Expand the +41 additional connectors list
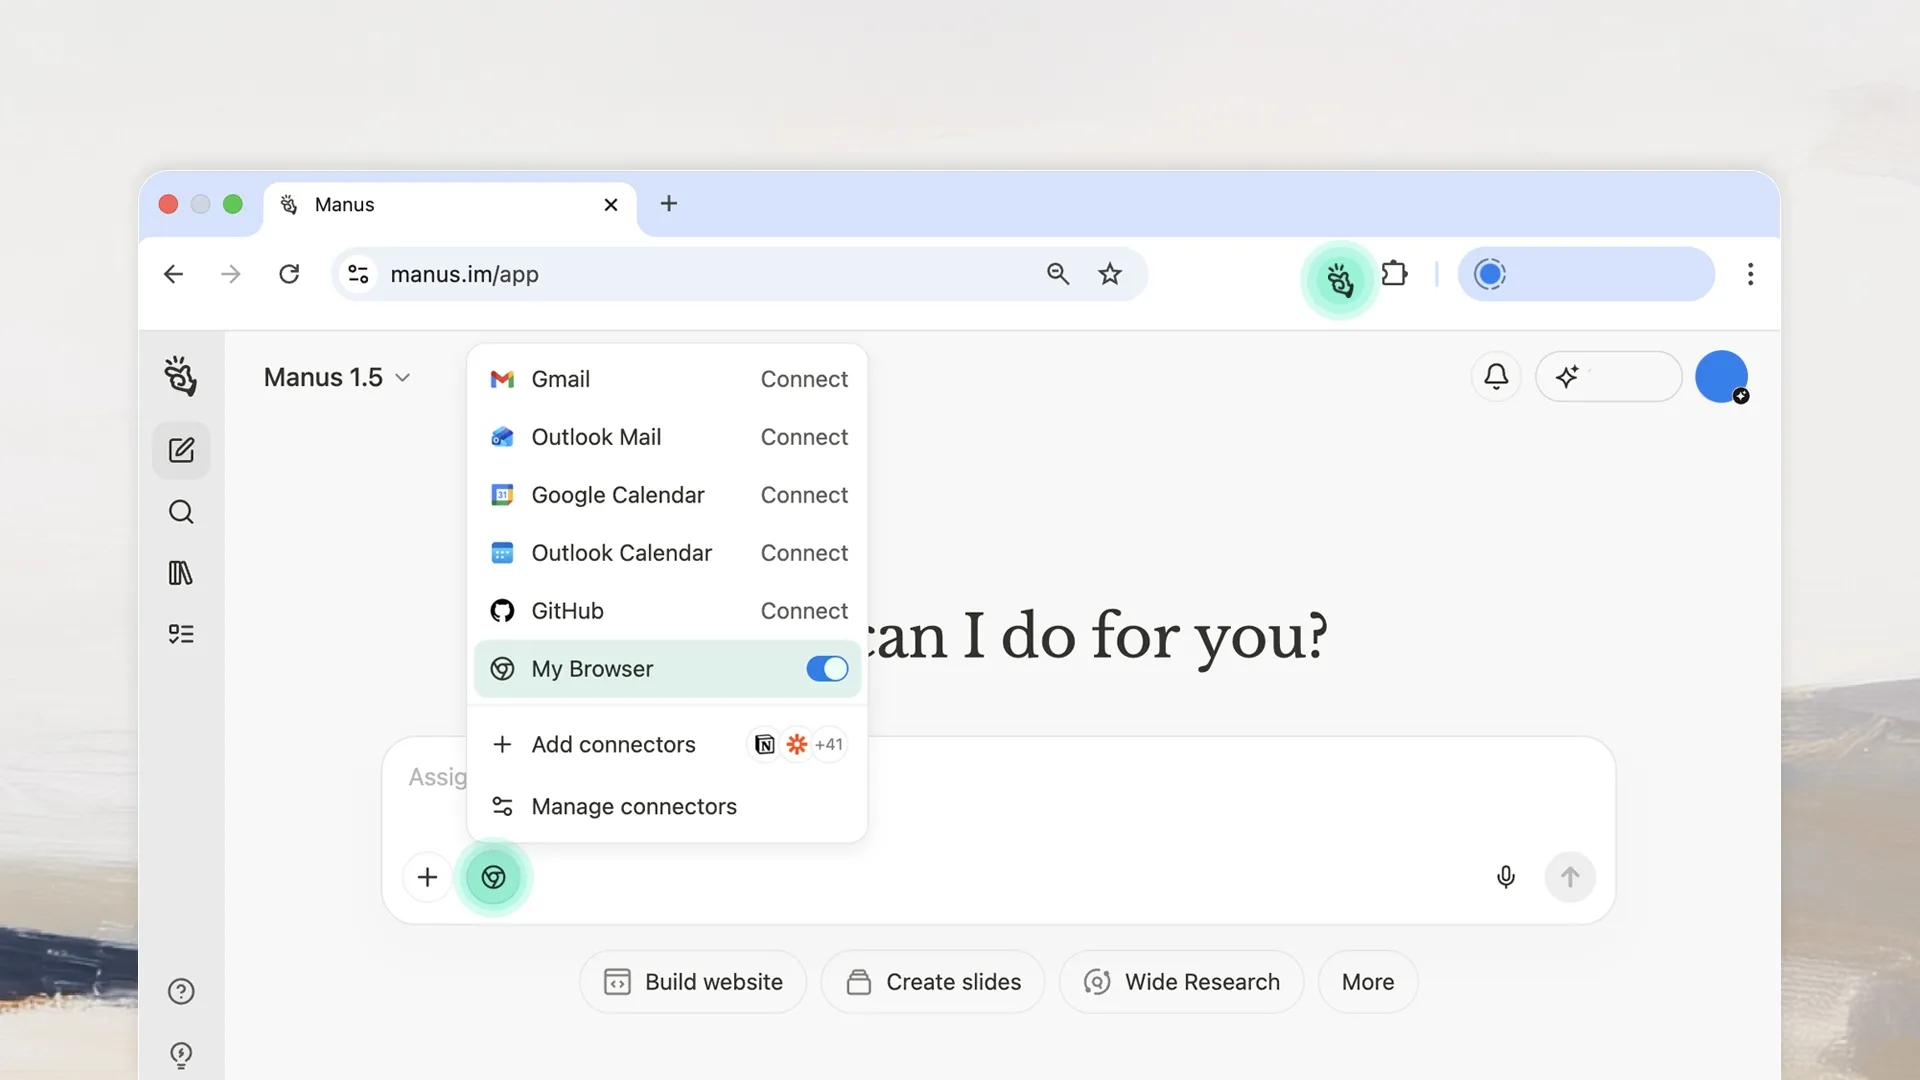The height and width of the screenshot is (1080, 1920). pyautogui.click(x=828, y=744)
